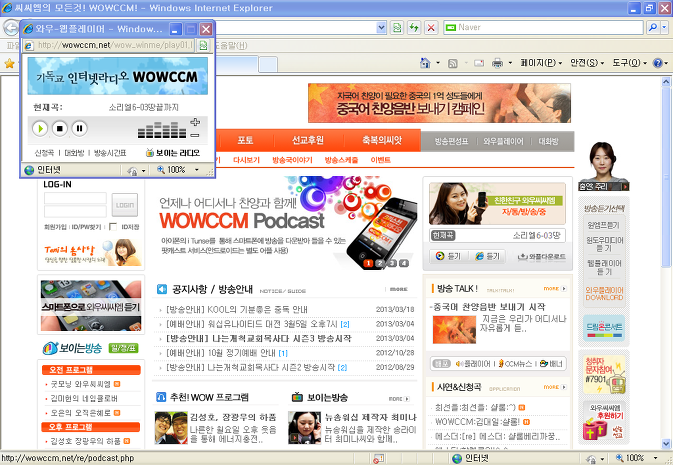
Task: Stop playback in the WOWCCM web player
Action: tap(60, 128)
